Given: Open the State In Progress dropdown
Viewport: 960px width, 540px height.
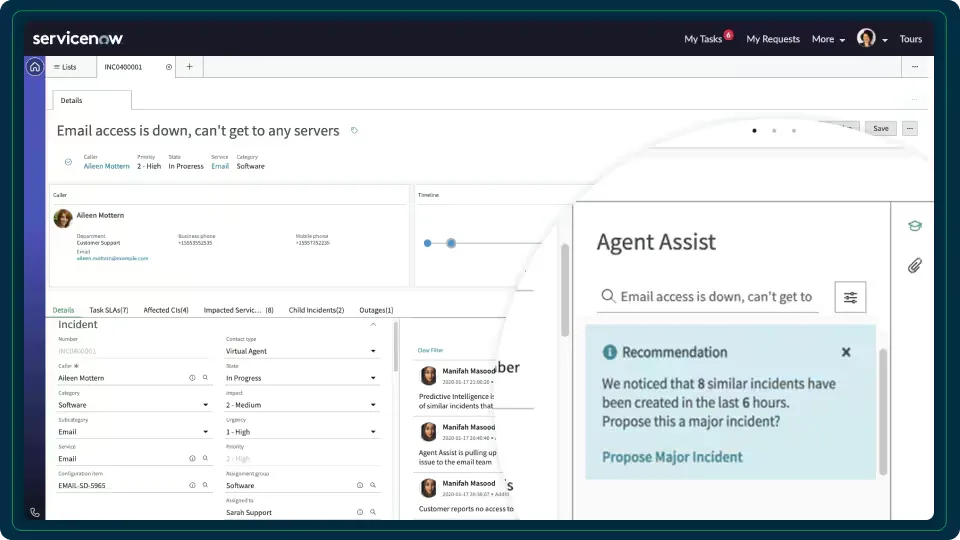Looking at the screenshot, I should (301, 378).
